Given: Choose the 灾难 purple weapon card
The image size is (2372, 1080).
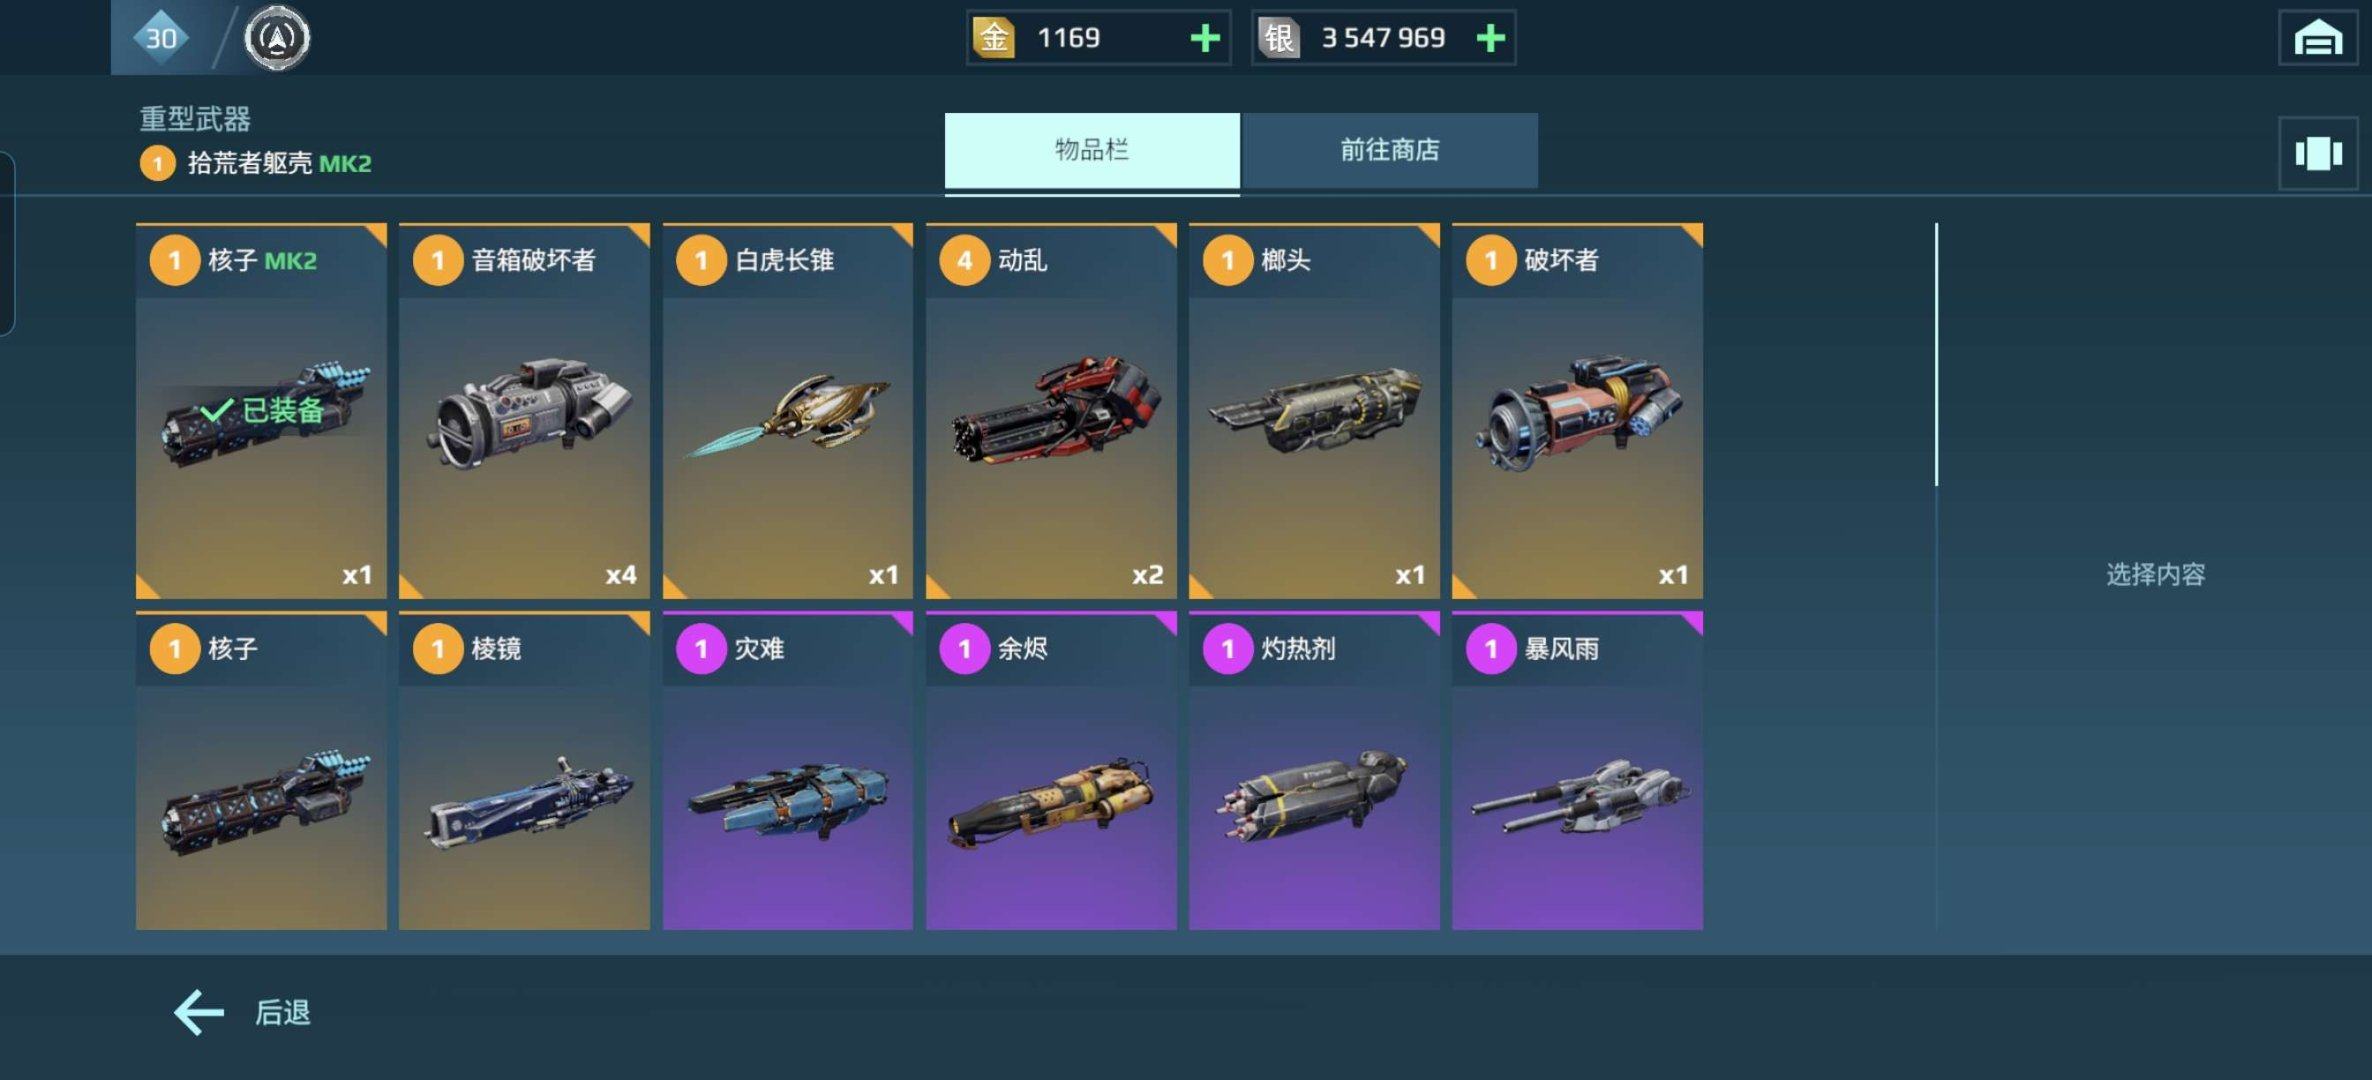Looking at the screenshot, I should (788, 771).
